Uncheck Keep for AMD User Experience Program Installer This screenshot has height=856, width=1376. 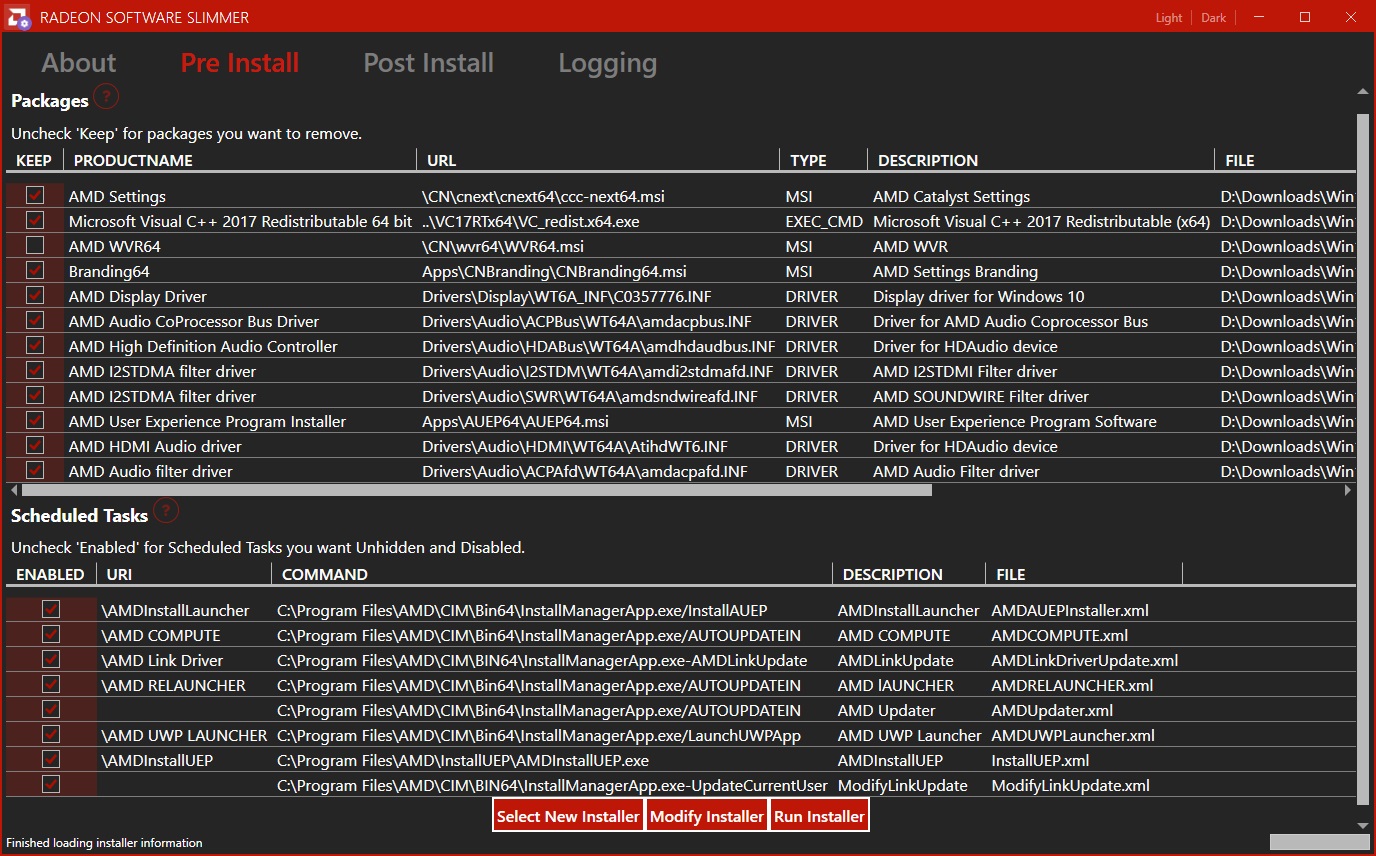coord(35,421)
